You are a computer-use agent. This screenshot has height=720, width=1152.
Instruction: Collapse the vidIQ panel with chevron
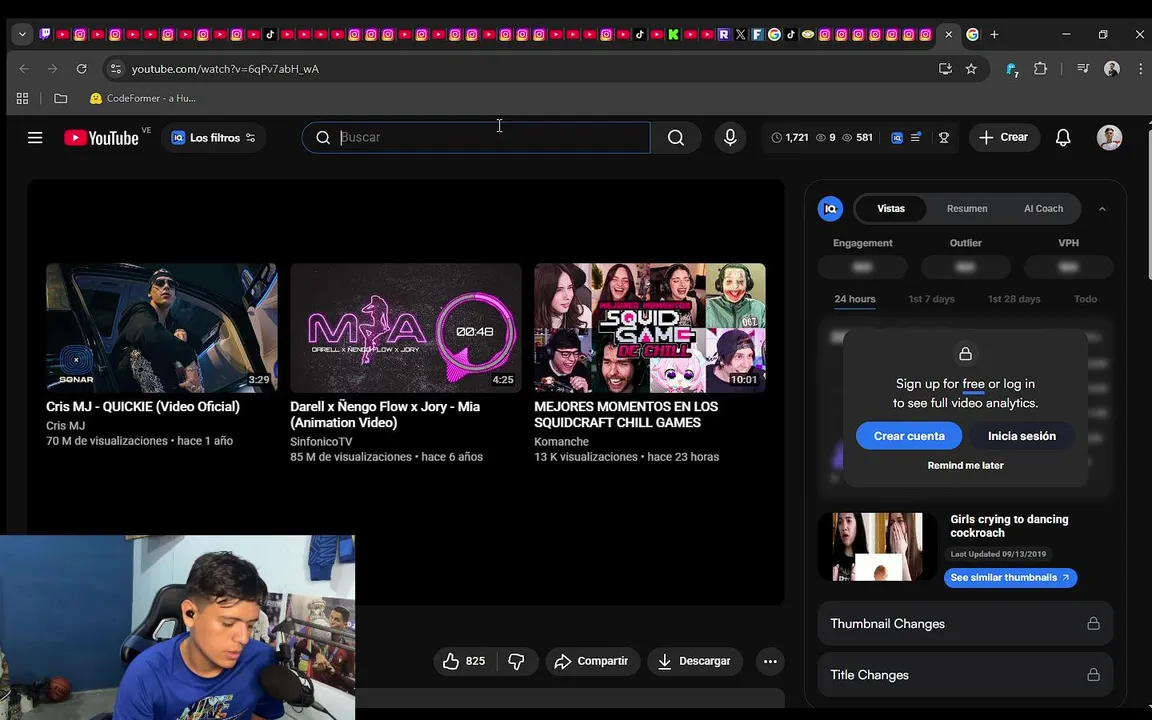(1102, 209)
